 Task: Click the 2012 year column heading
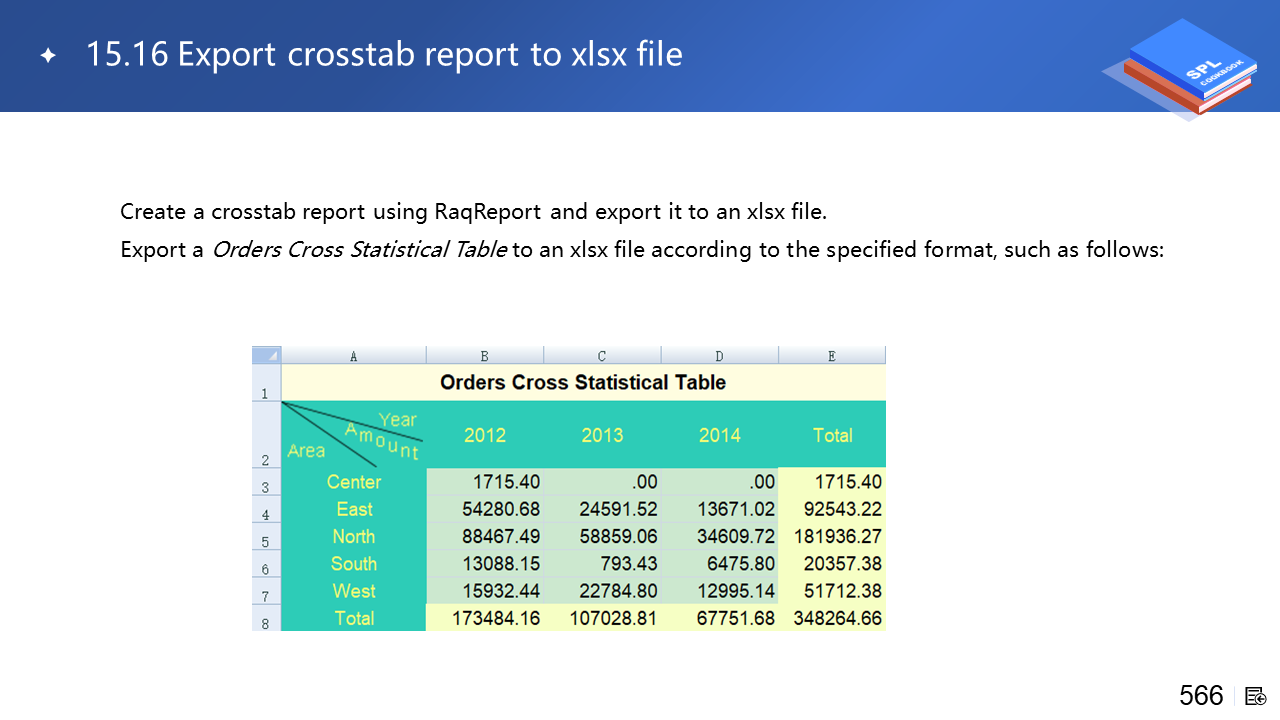485,435
